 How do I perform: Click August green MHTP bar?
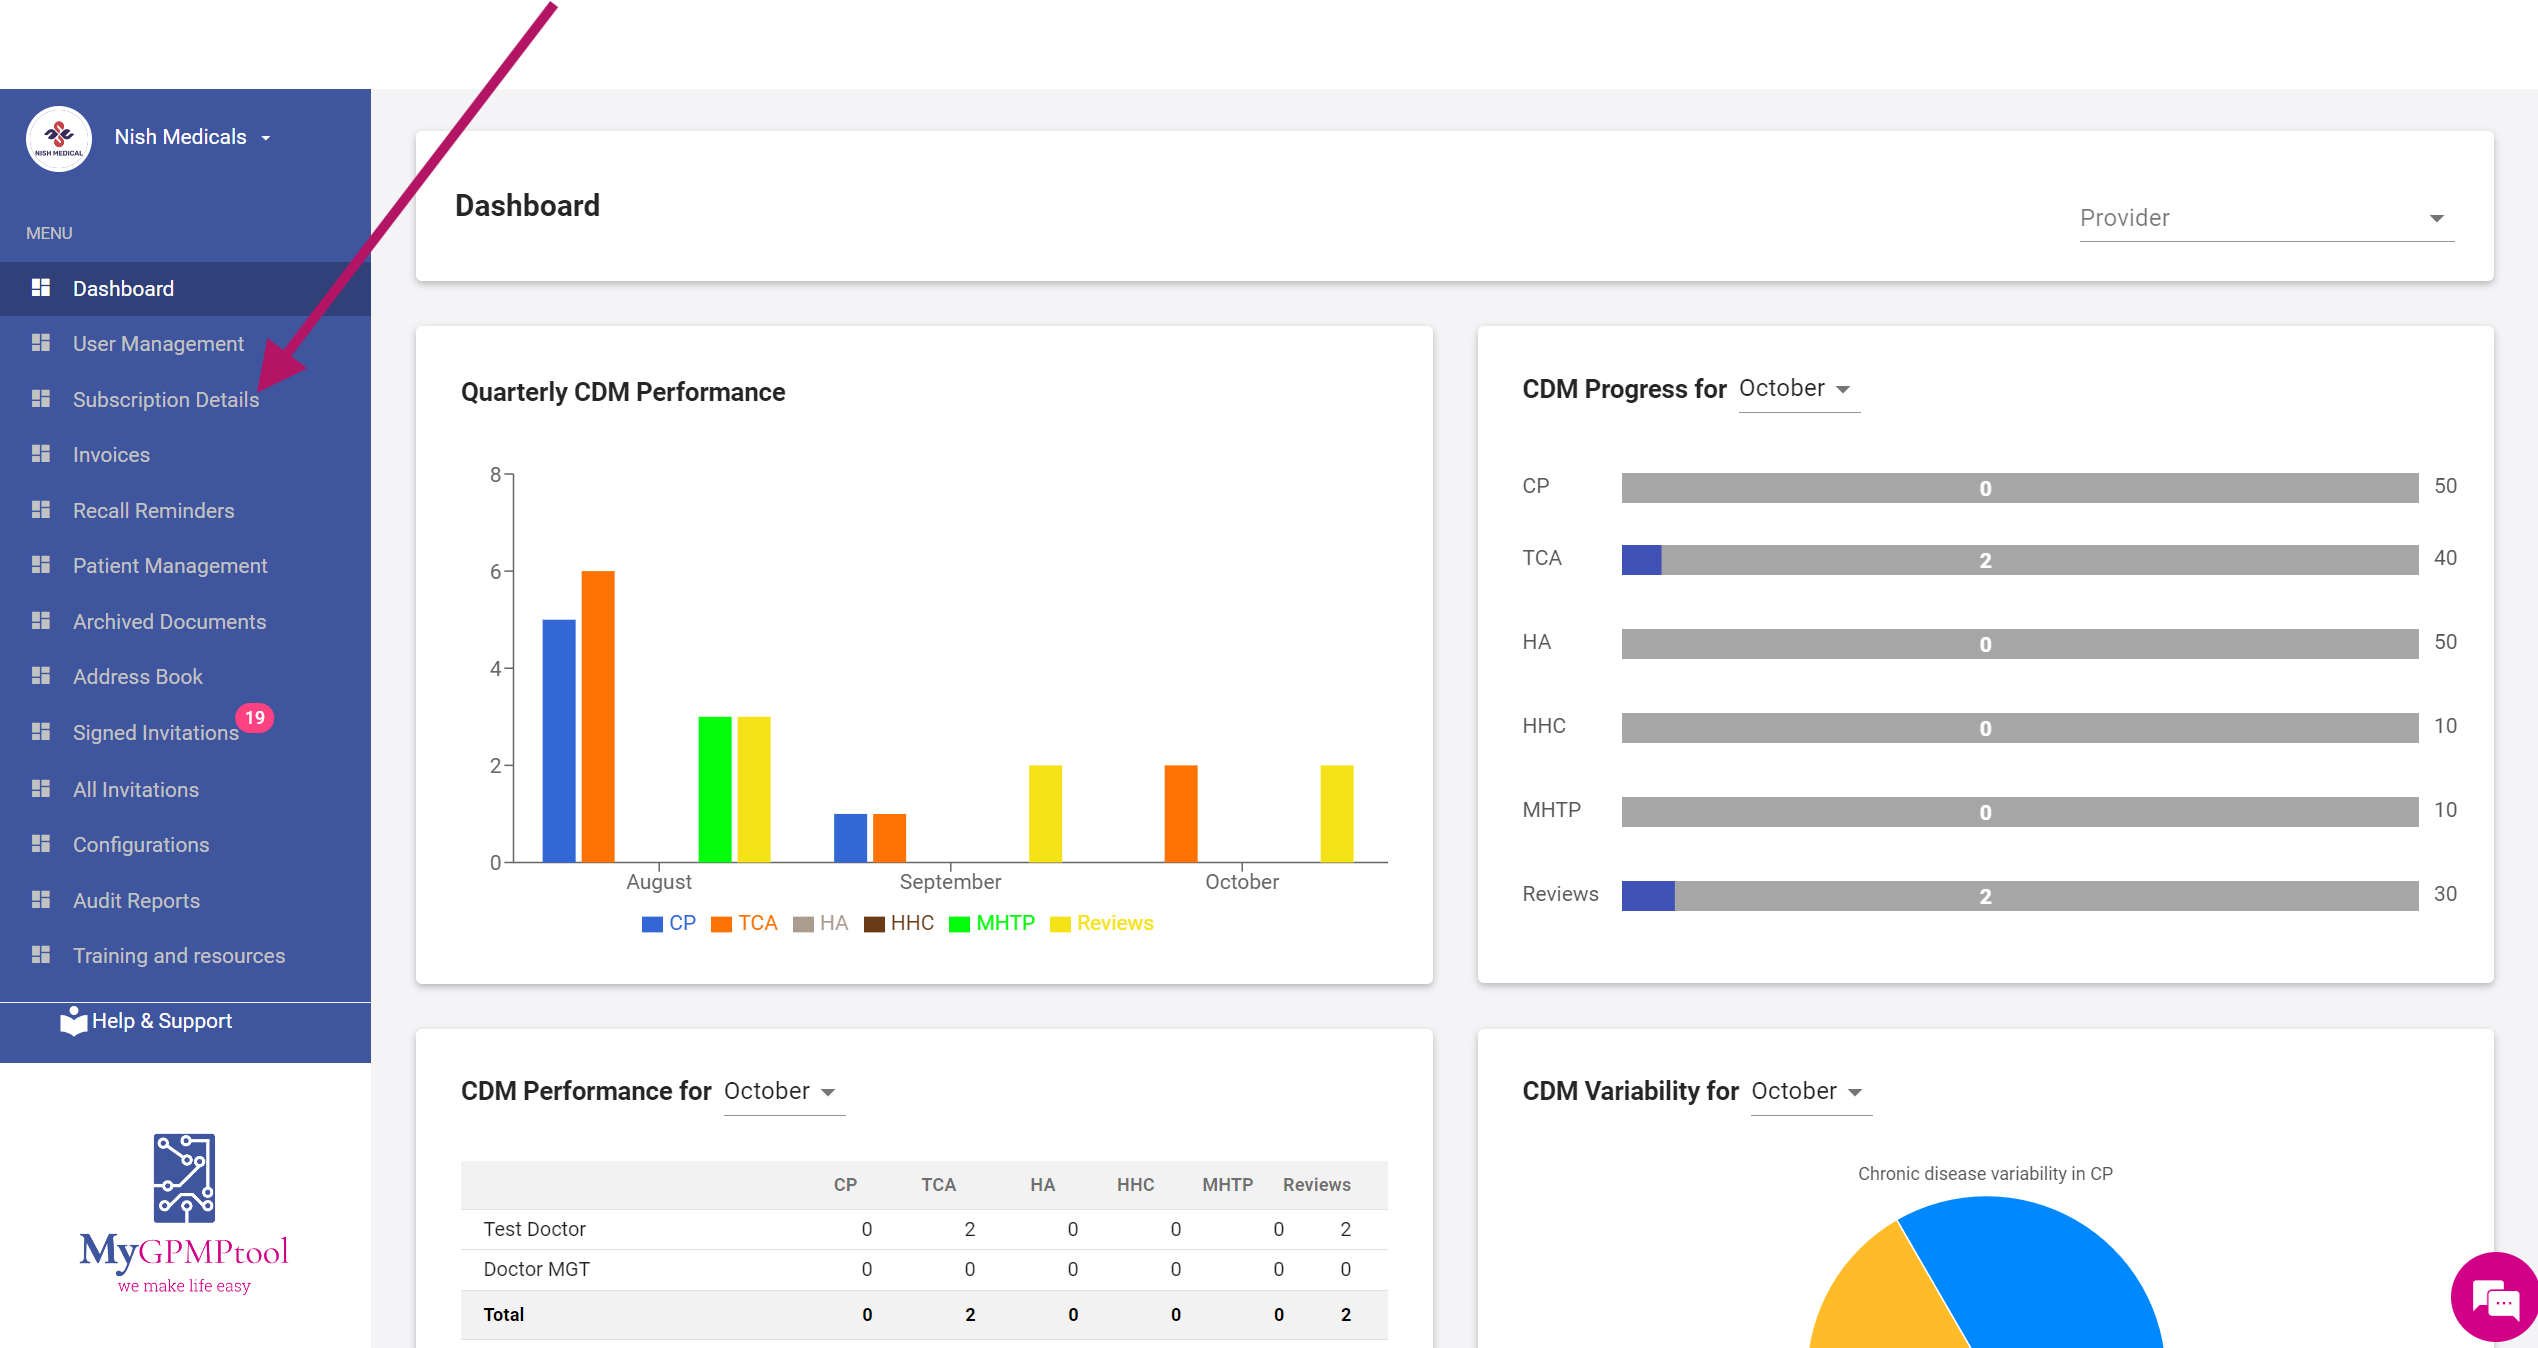point(715,789)
